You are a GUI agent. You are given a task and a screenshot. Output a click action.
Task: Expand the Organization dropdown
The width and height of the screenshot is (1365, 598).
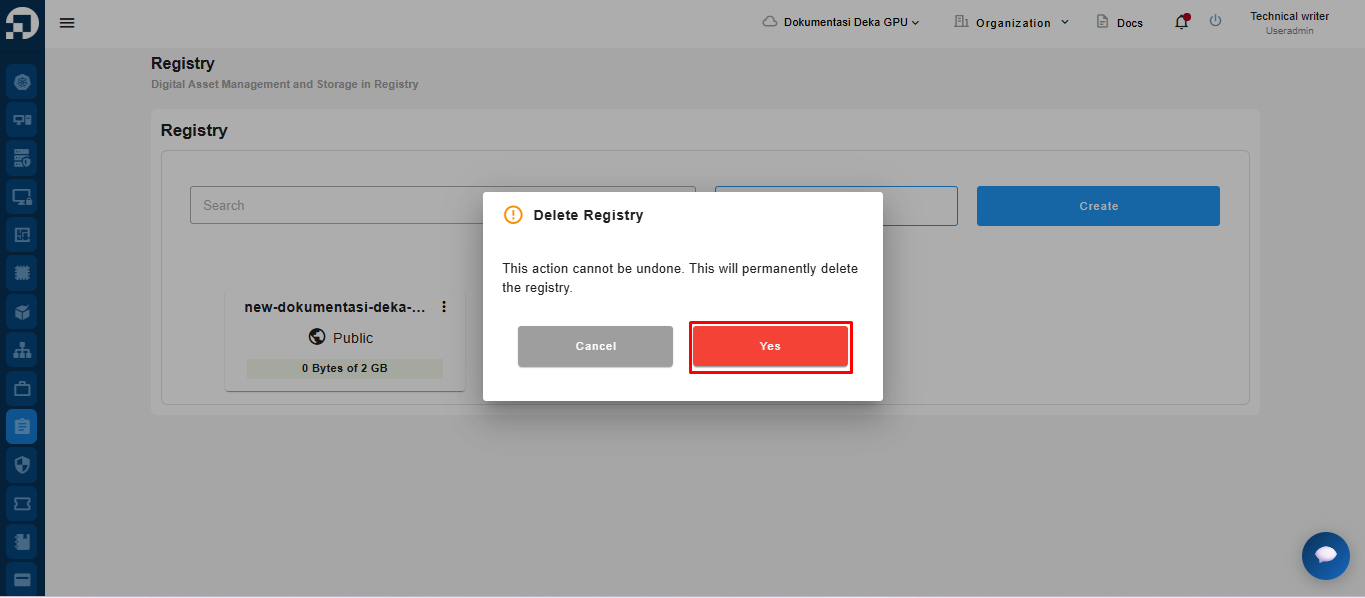(x=1012, y=22)
